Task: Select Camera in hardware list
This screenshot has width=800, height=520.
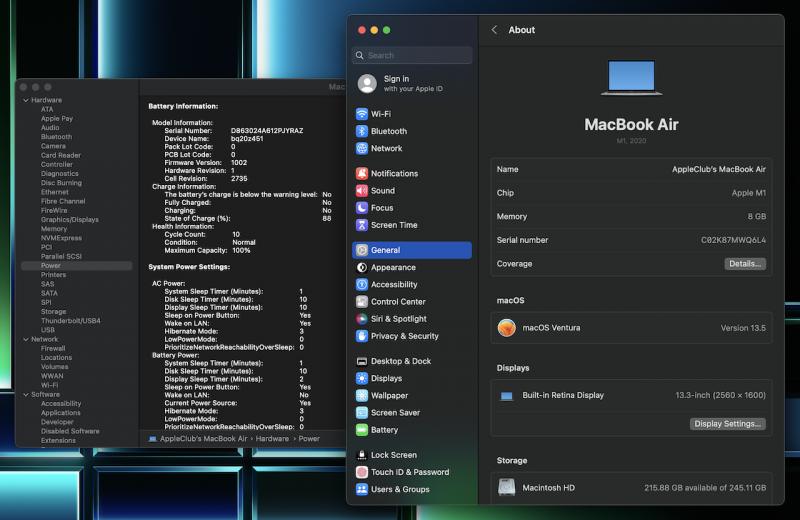Action: click(54, 146)
